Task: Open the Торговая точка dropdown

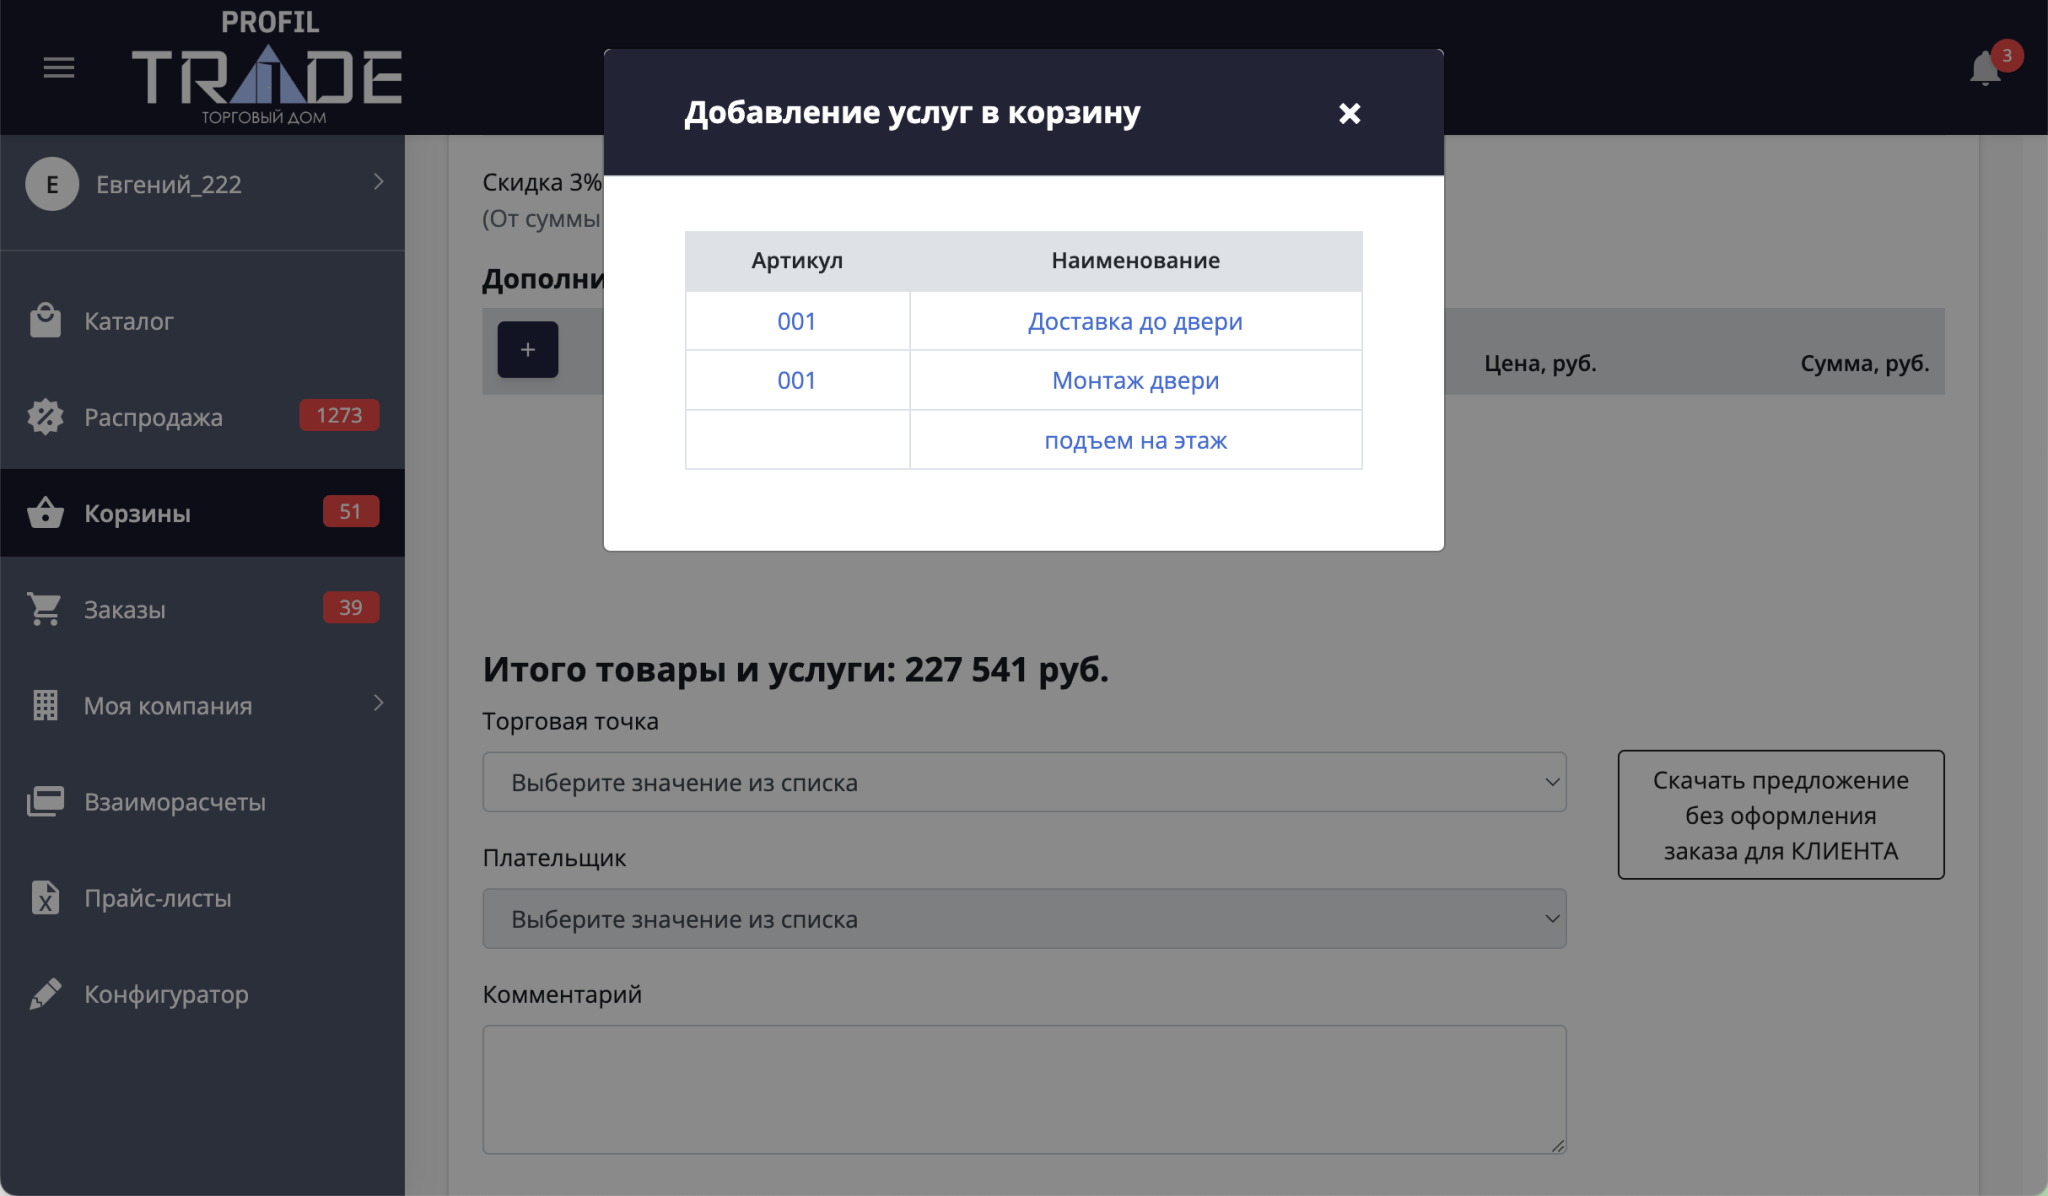Action: pos(1023,782)
